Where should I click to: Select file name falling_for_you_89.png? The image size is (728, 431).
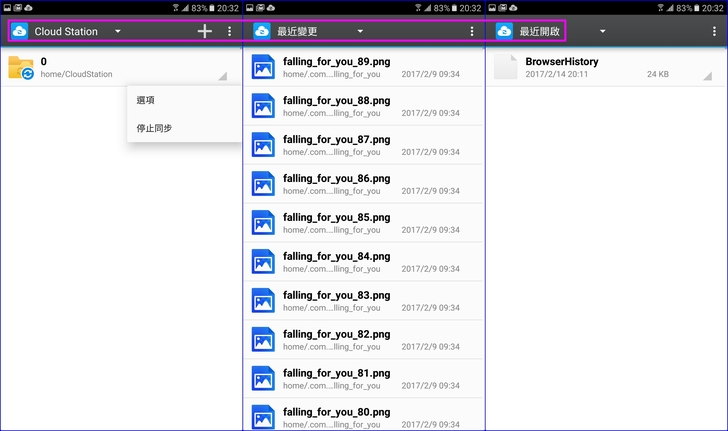[337, 62]
